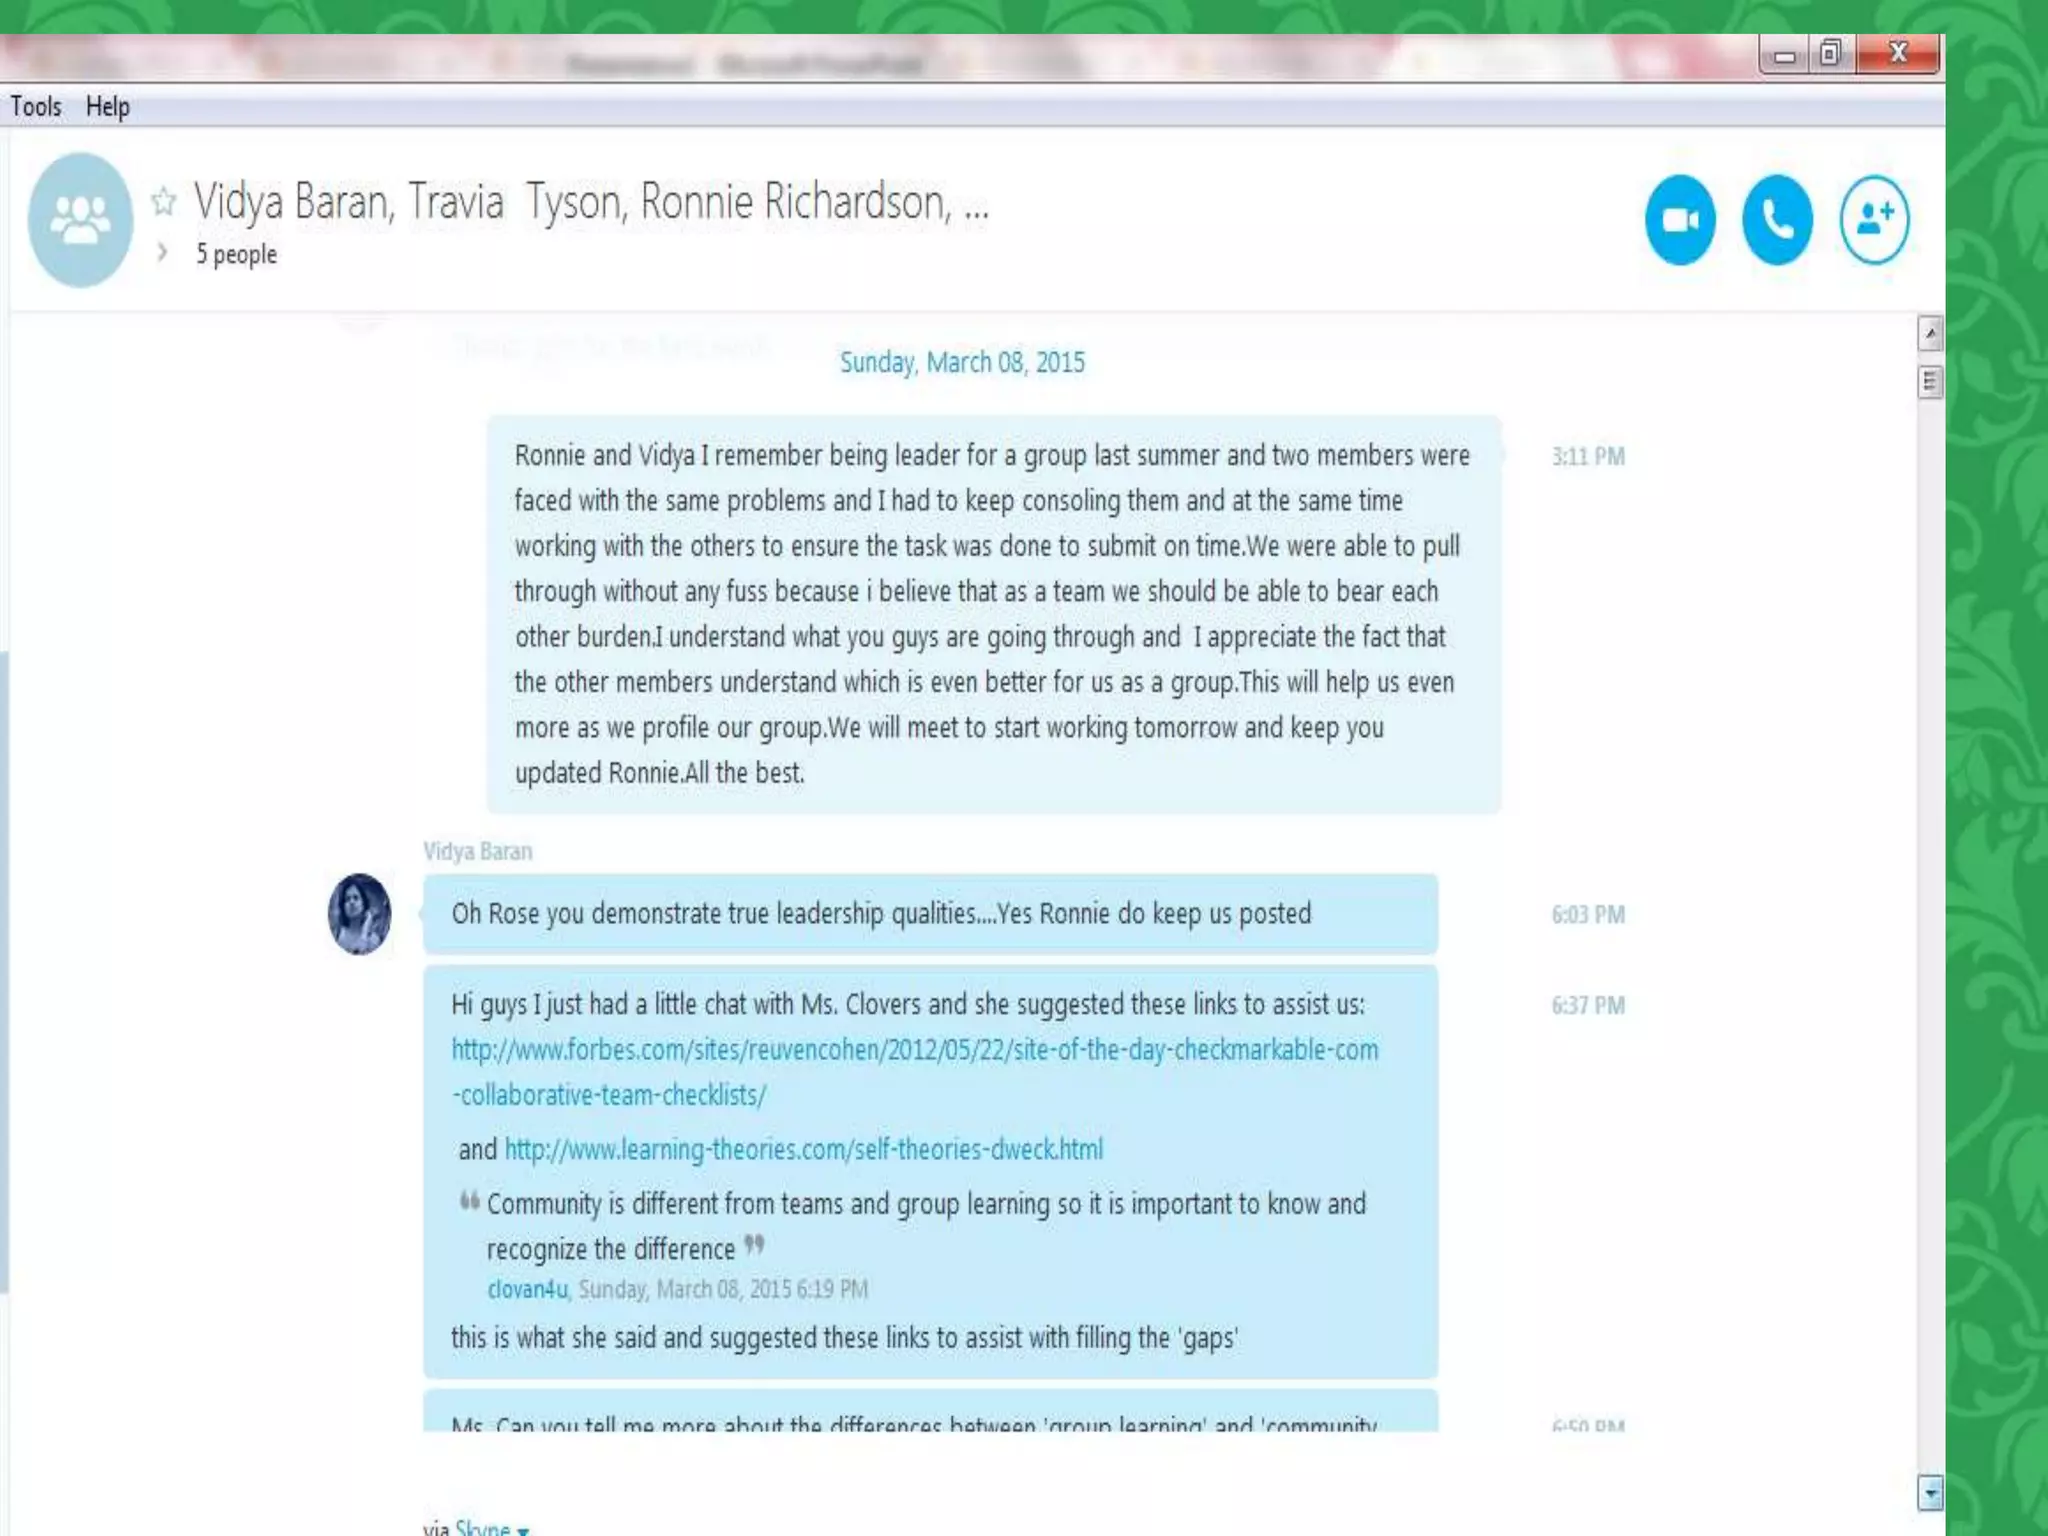Click the clovan4u quoted message author
Image resolution: width=2048 pixels, height=1536 pixels.
coord(527,1289)
